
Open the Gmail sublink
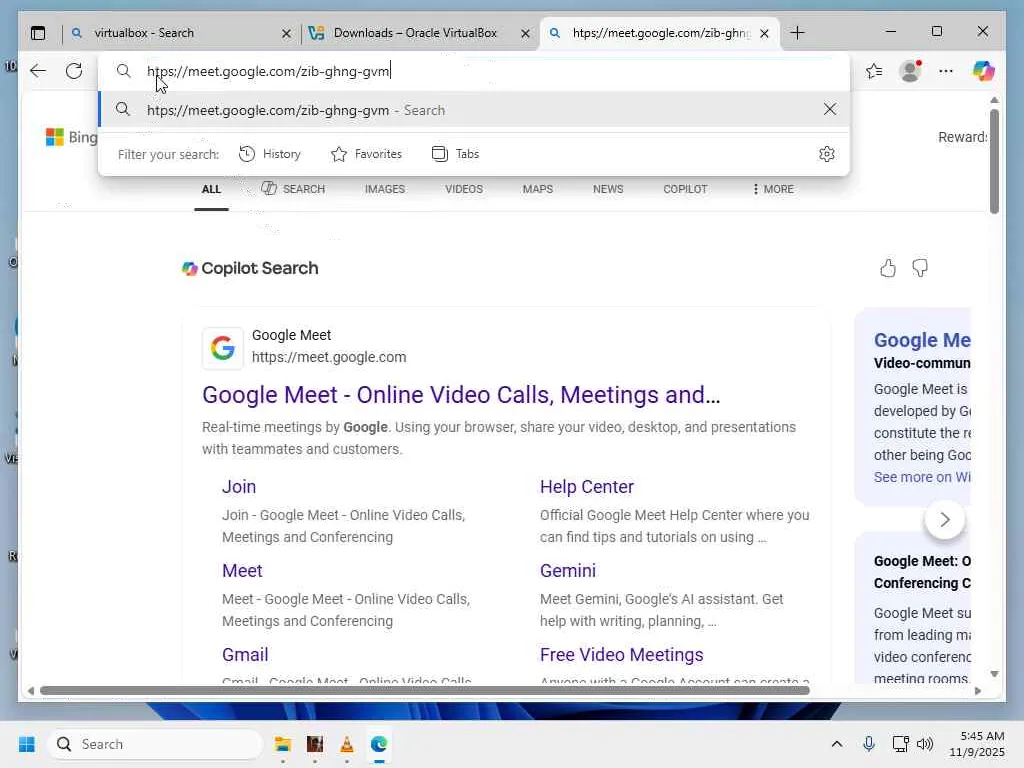click(245, 654)
